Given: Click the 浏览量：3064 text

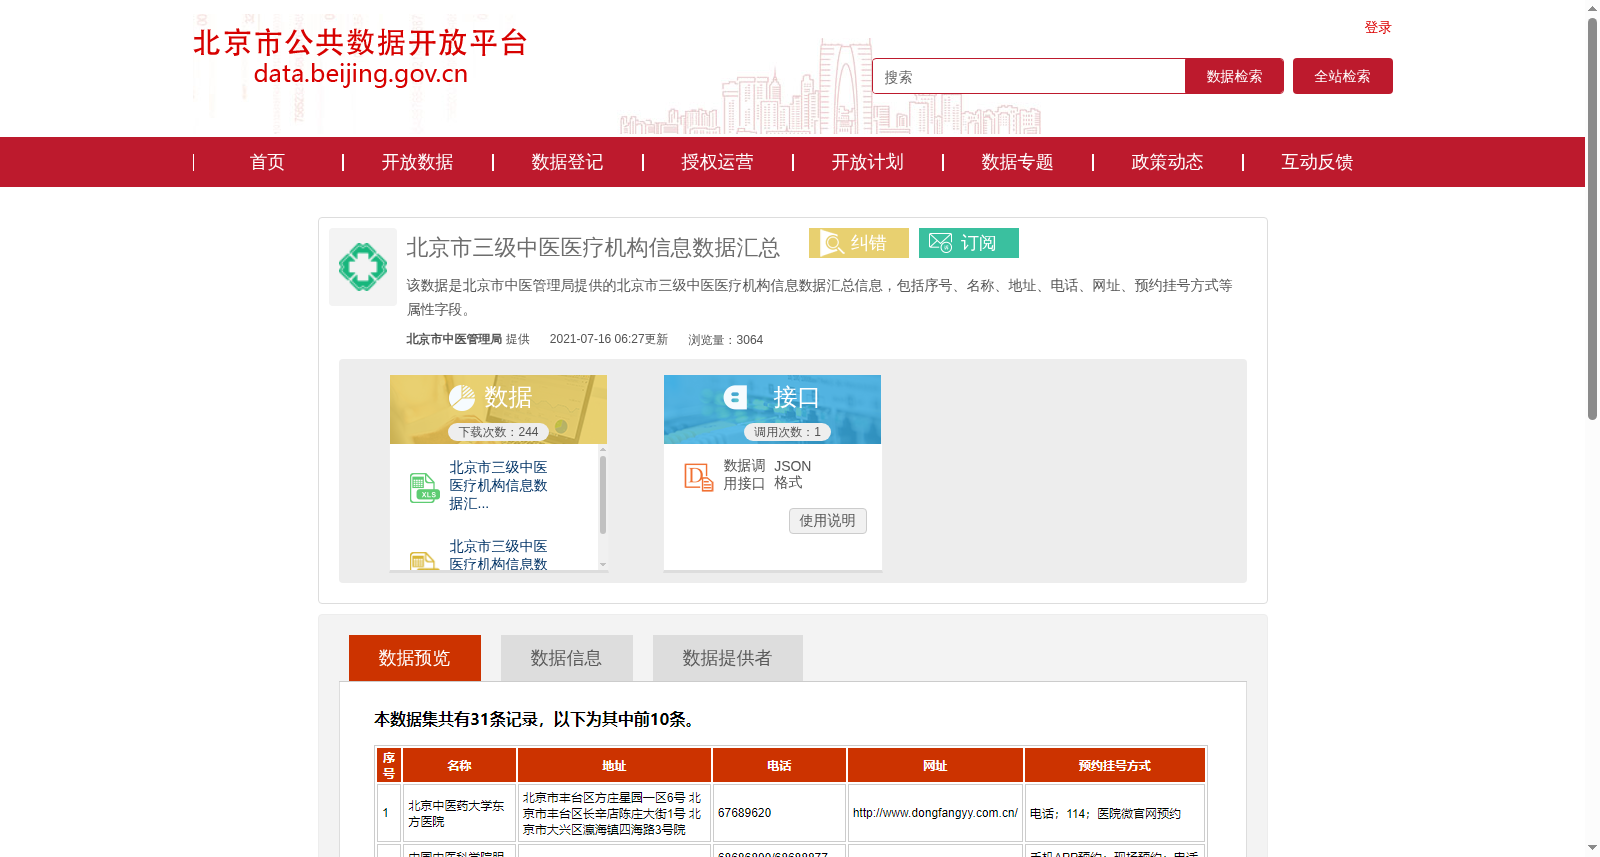Looking at the screenshot, I should 725,340.
